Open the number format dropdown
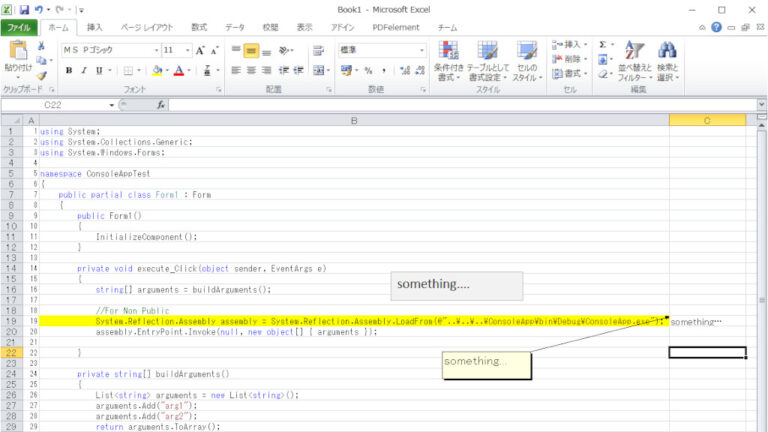 [421, 50]
